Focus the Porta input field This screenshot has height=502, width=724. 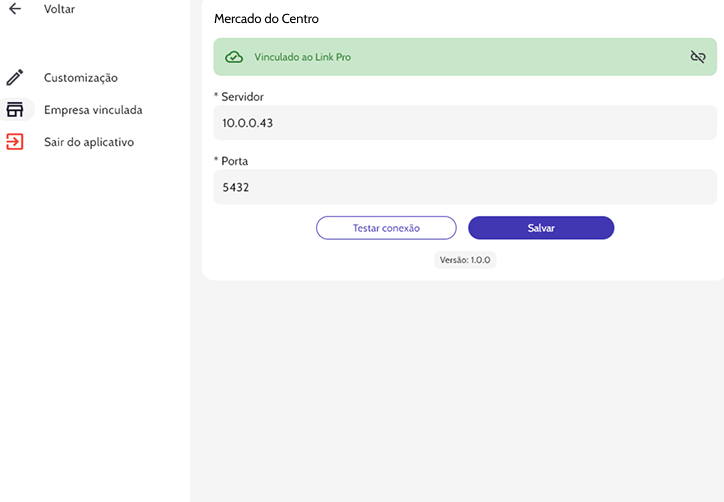(x=465, y=186)
